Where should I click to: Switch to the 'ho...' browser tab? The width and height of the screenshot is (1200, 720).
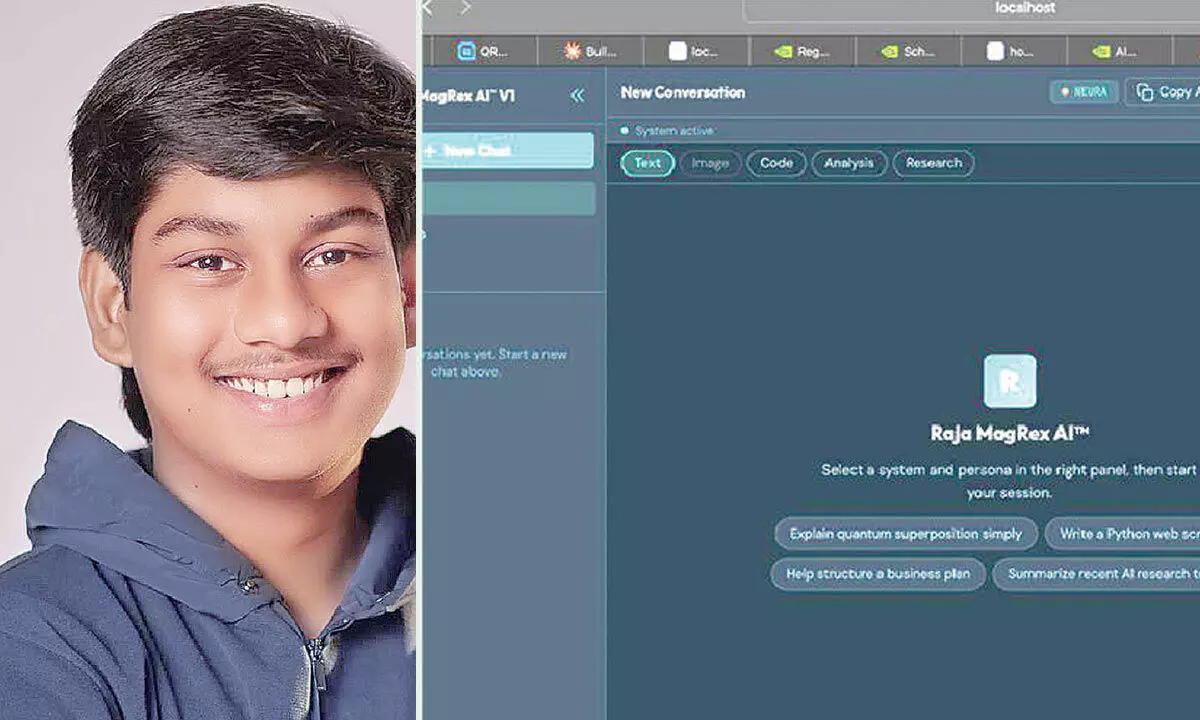pyautogui.click(x=1012, y=51)
